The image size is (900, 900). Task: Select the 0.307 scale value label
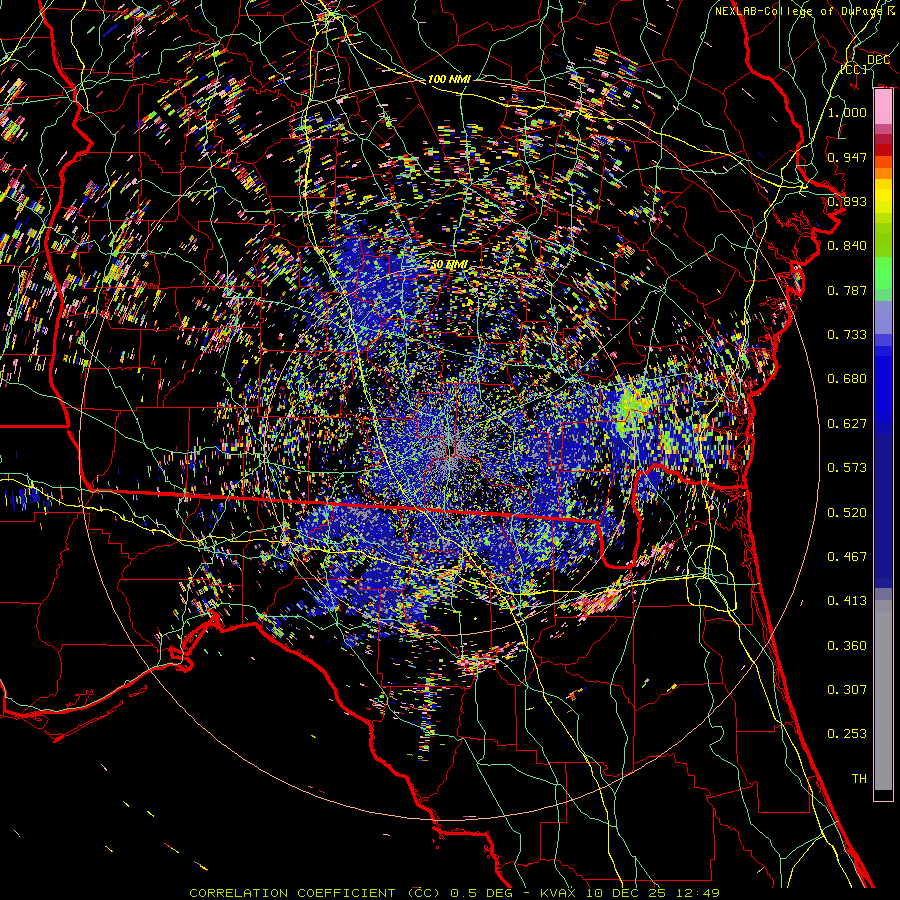click(847, 690)
